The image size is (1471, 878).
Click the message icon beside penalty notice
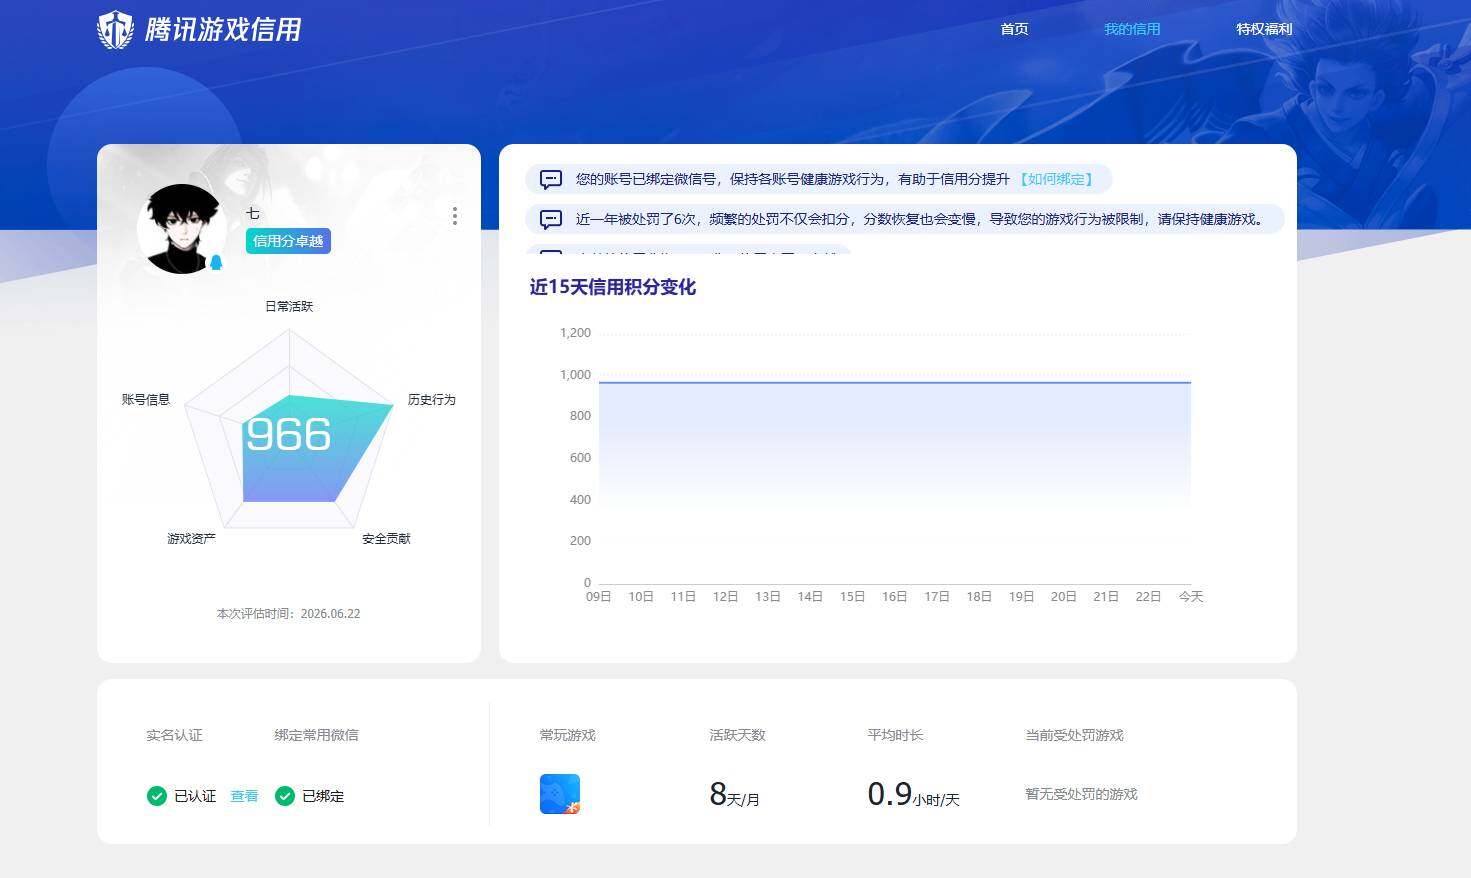pos(551,219)
